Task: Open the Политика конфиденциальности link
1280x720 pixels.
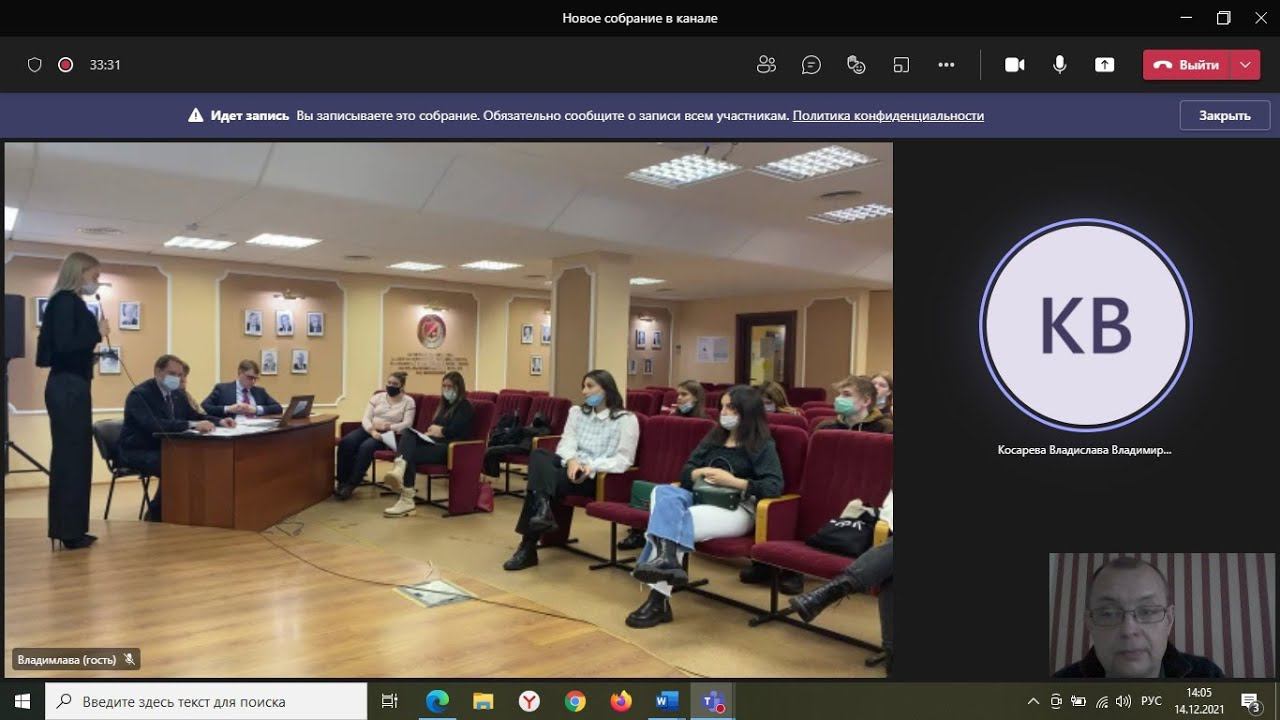Action: pos(888,115)
